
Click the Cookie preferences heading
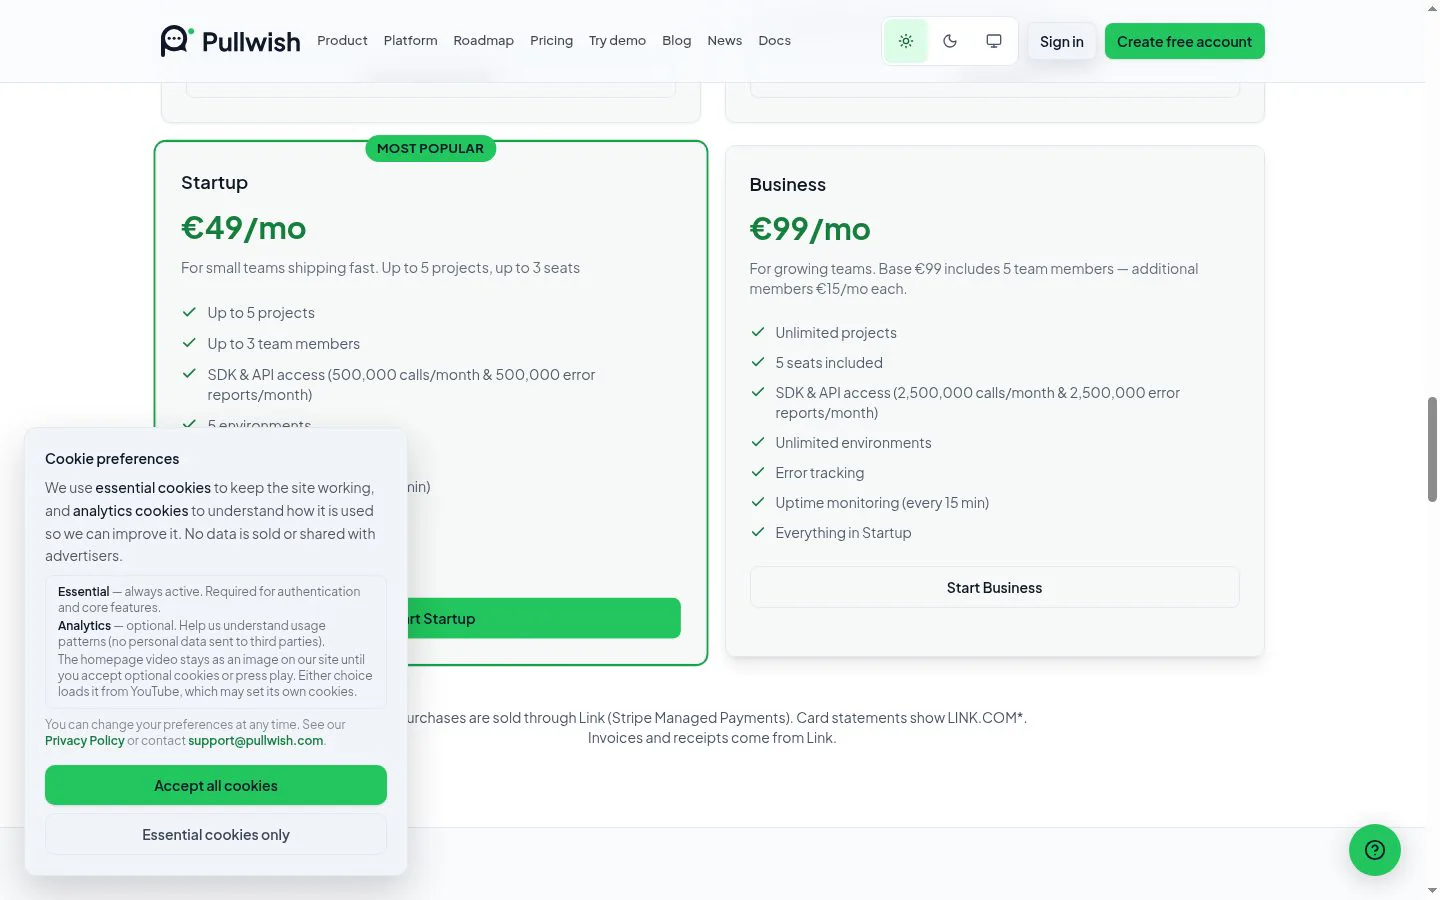[112, 459]
